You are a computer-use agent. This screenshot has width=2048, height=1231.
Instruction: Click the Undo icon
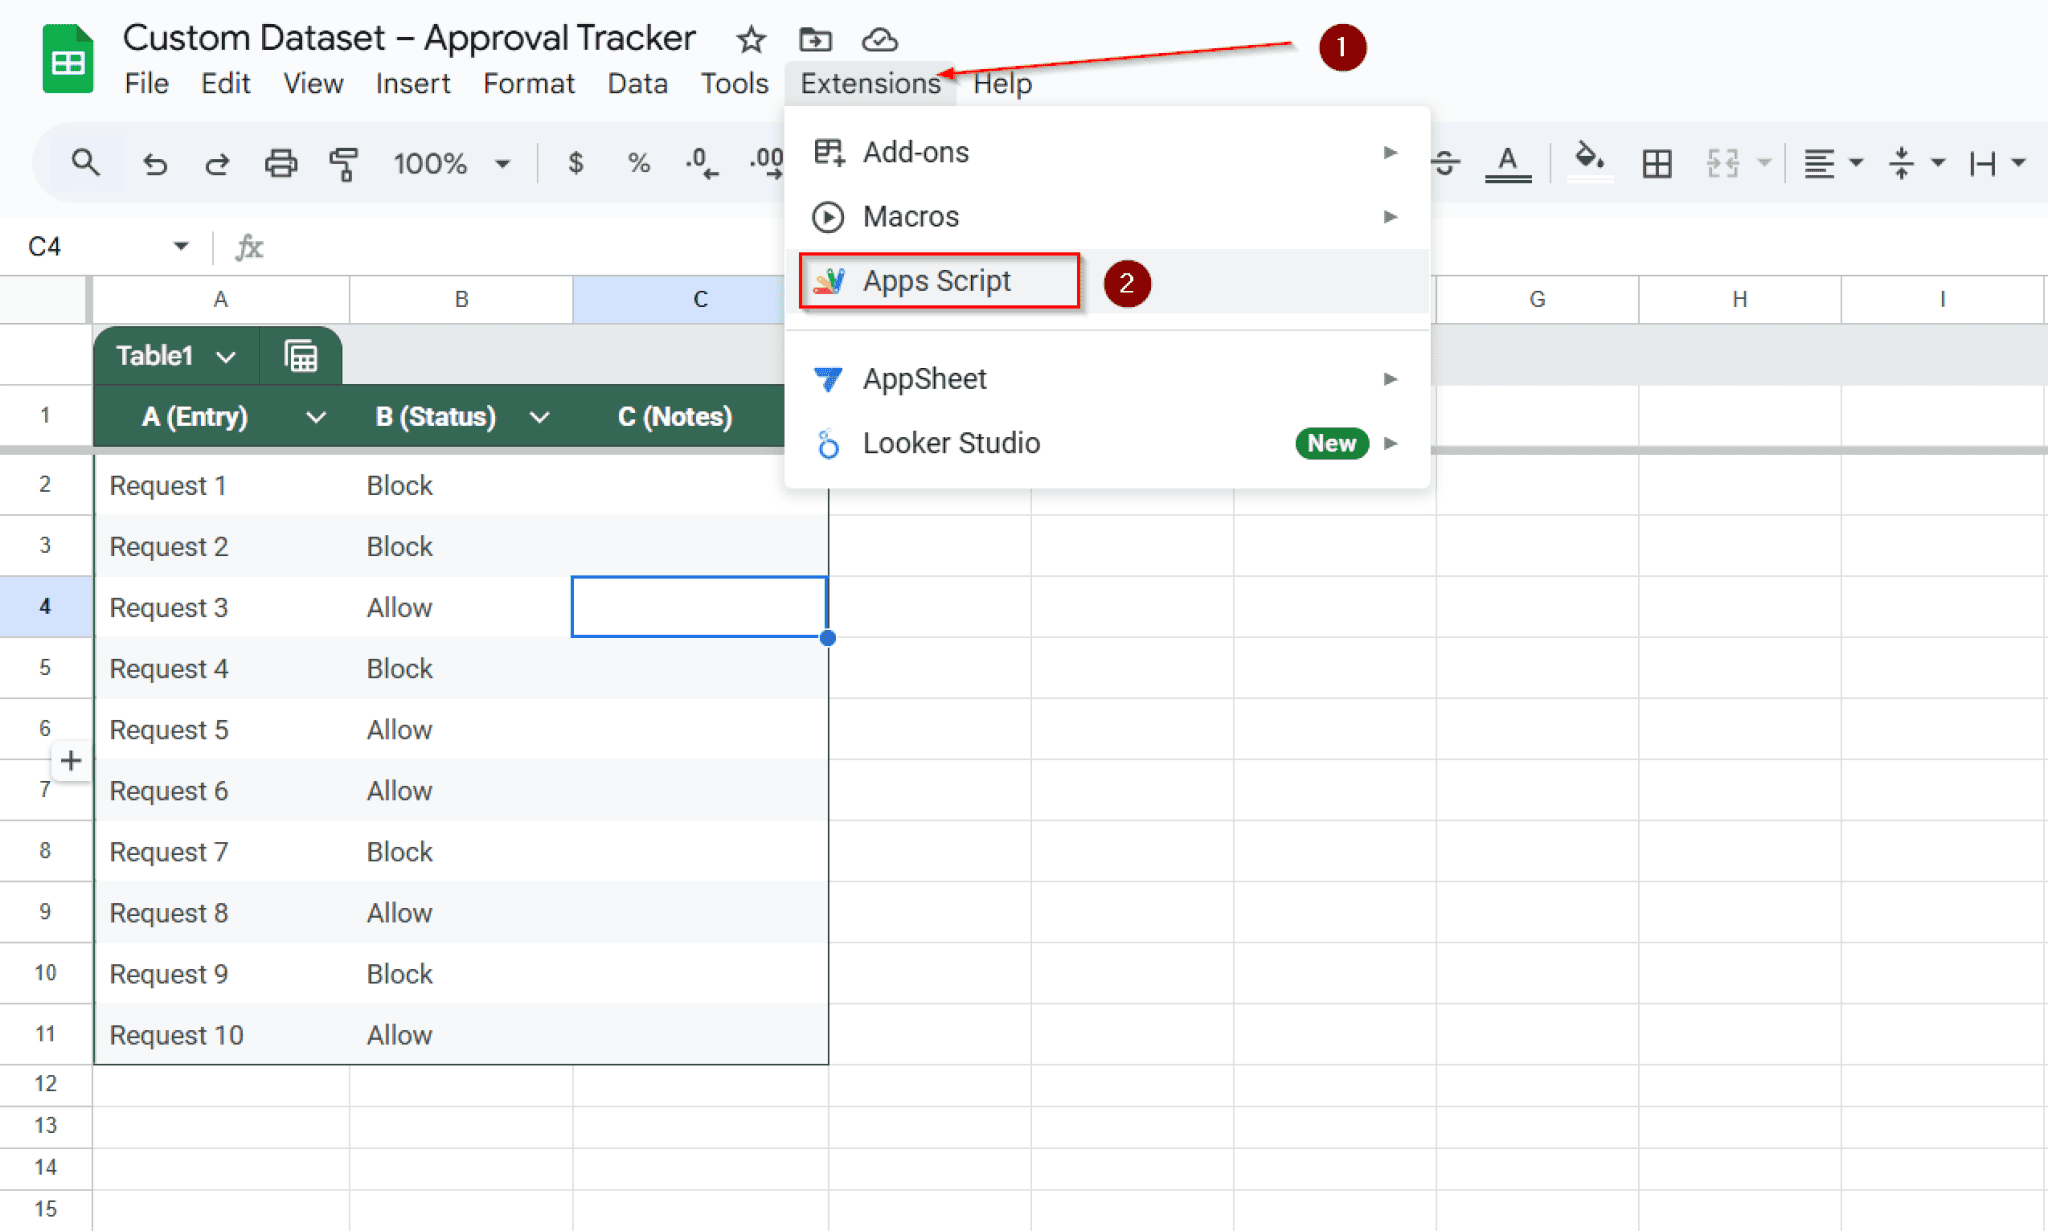point(155,163)
